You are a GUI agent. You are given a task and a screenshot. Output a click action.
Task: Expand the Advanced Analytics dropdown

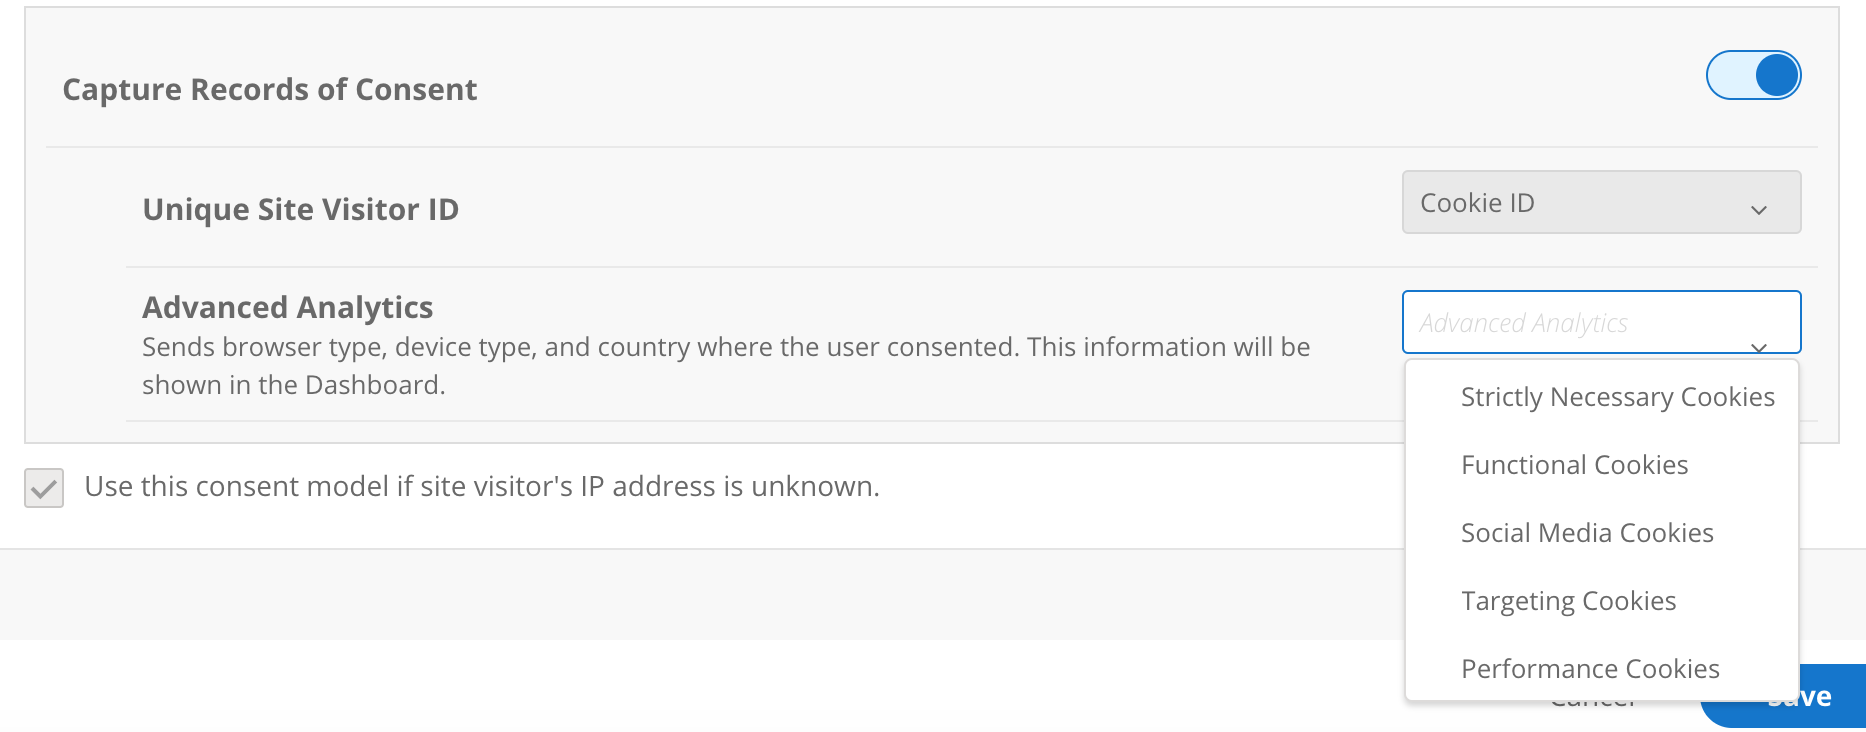coord(1600,322)
